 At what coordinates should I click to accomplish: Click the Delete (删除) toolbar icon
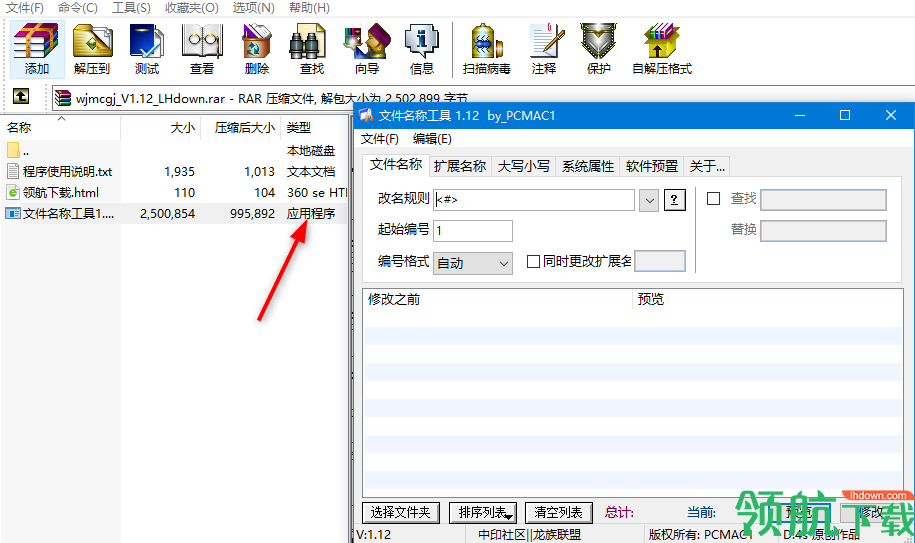coord(257,49)
